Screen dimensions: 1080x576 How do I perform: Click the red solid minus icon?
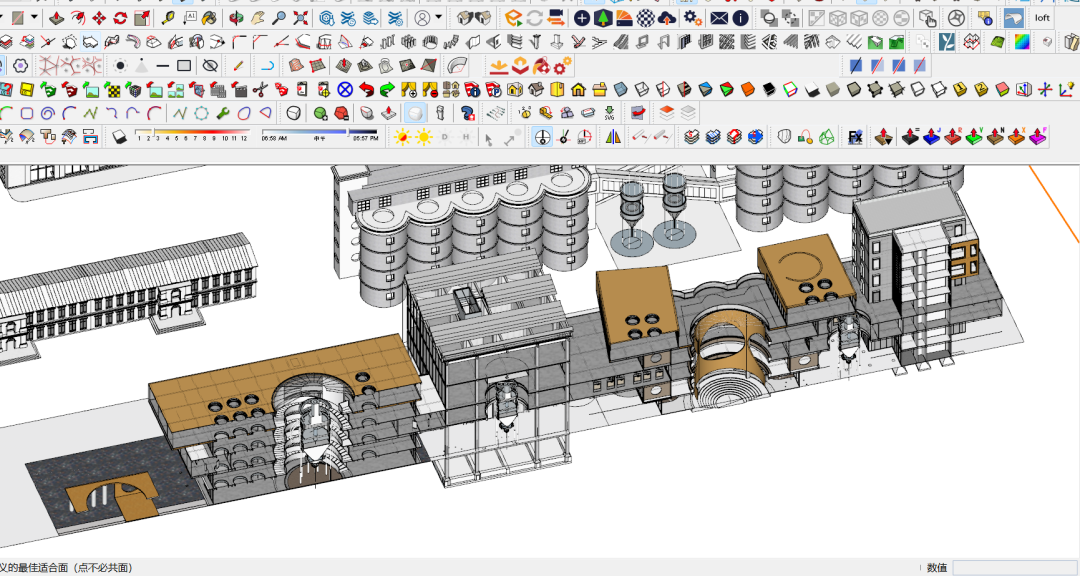click(341, 112)
